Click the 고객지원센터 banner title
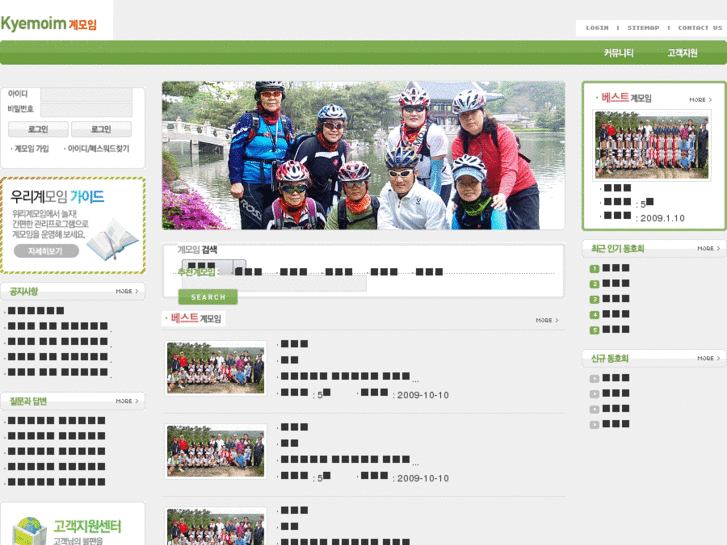 [x=87, y=526]
